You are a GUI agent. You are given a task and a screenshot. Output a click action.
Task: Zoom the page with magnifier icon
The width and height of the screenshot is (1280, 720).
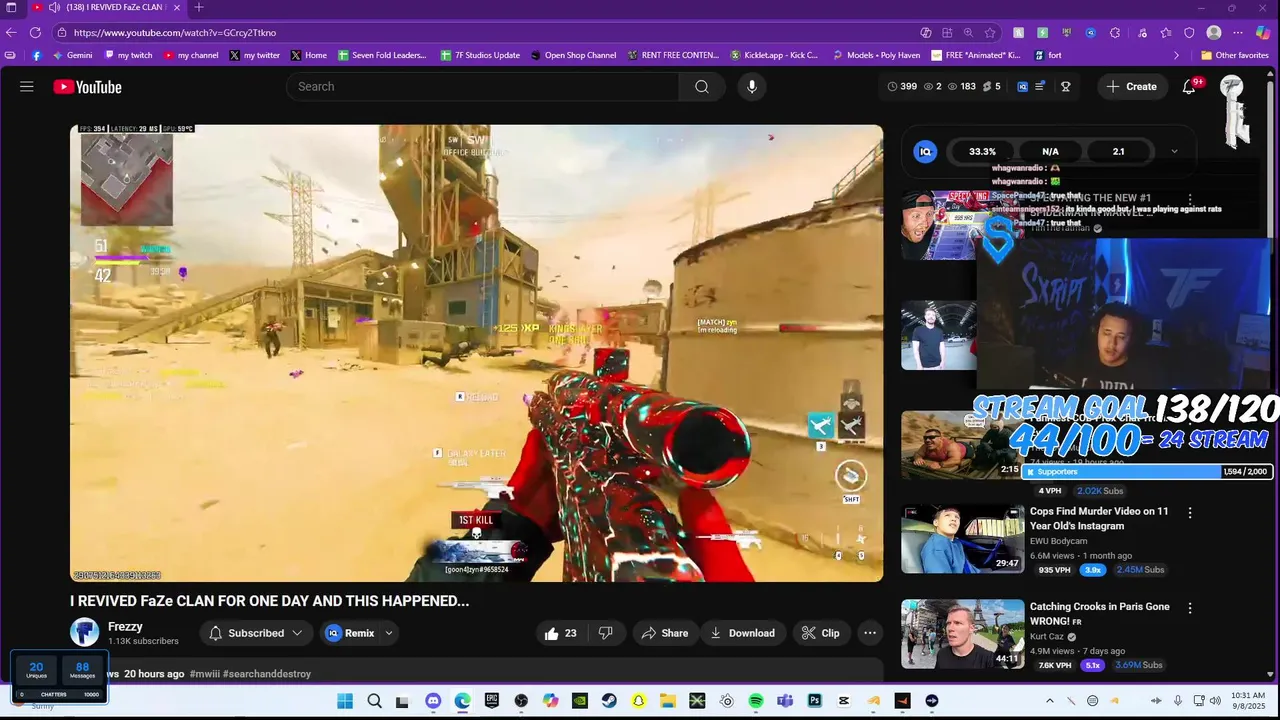(968, 33)
